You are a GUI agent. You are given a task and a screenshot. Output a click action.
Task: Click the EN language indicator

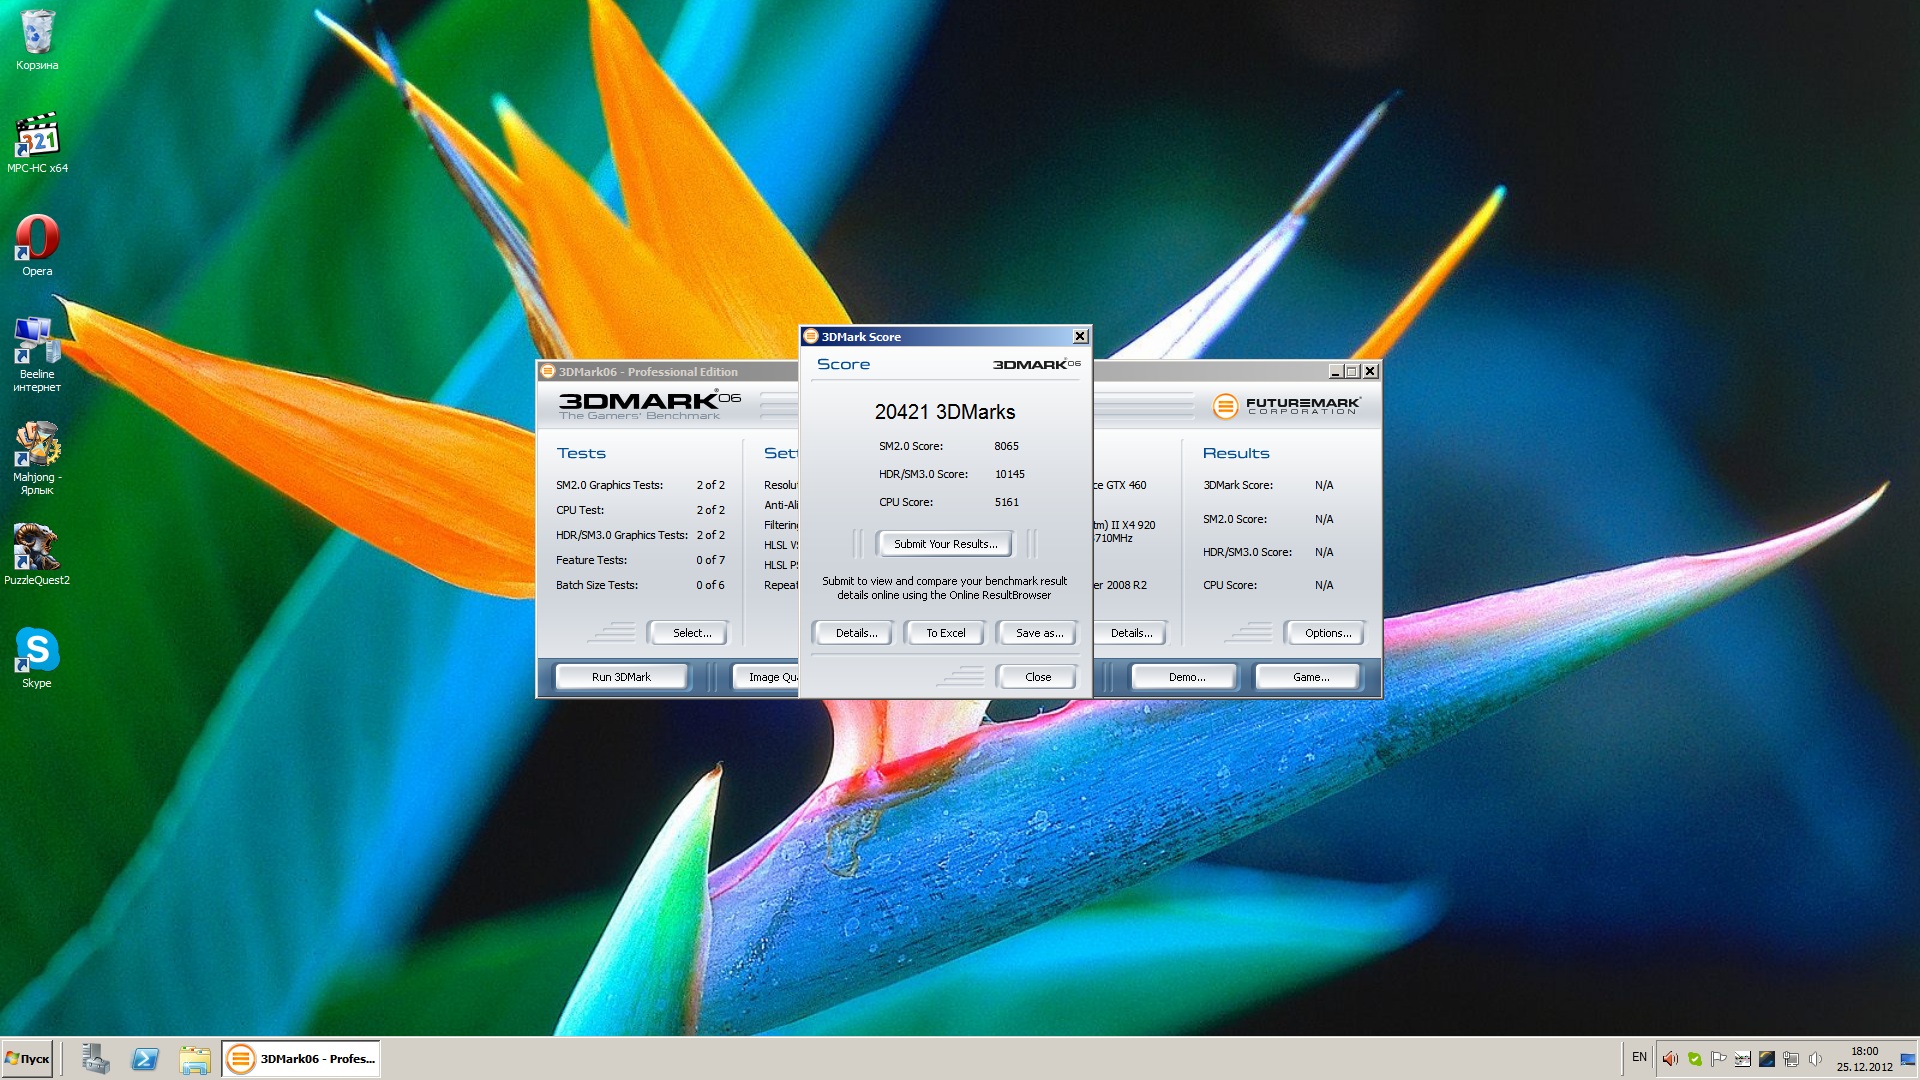click(1639, 1057)
